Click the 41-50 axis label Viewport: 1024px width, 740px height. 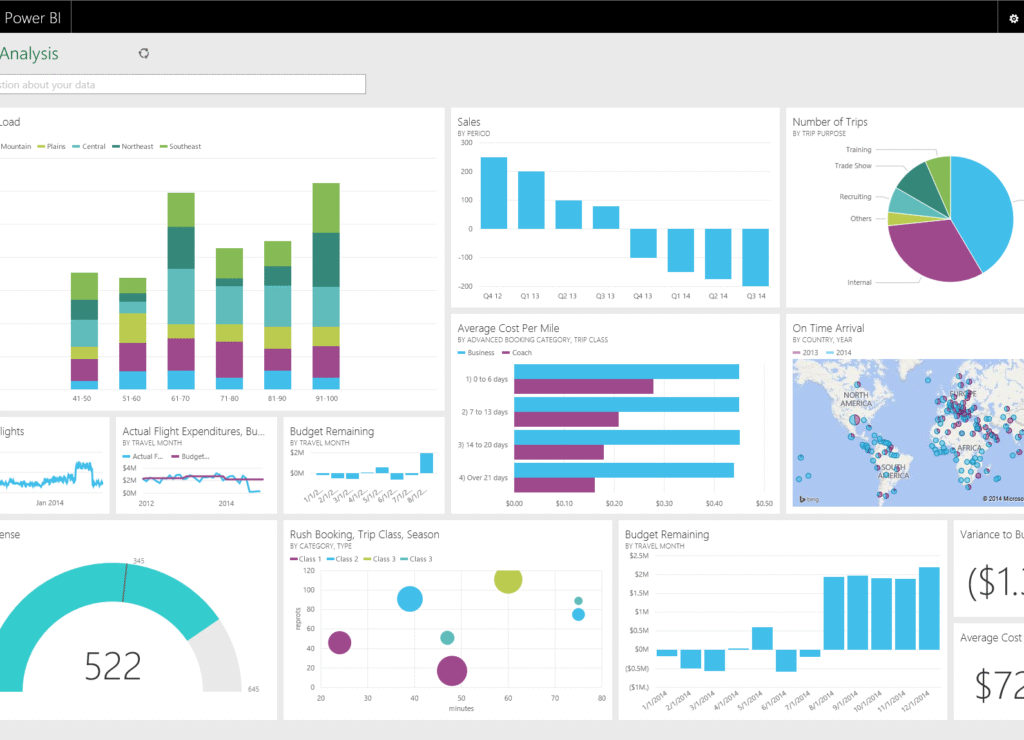coord(82,398)
